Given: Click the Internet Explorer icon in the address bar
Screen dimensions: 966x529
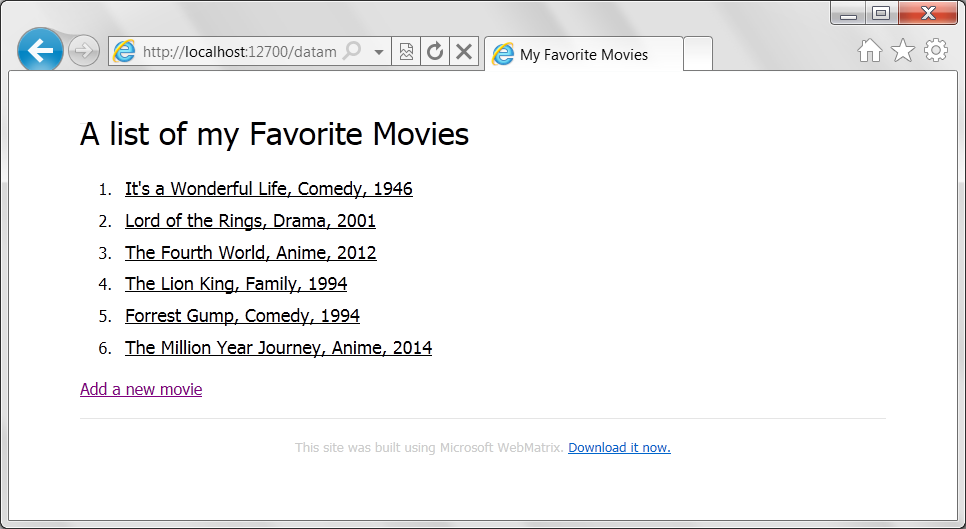Looking at the screenshot, I should pos(124,51).
